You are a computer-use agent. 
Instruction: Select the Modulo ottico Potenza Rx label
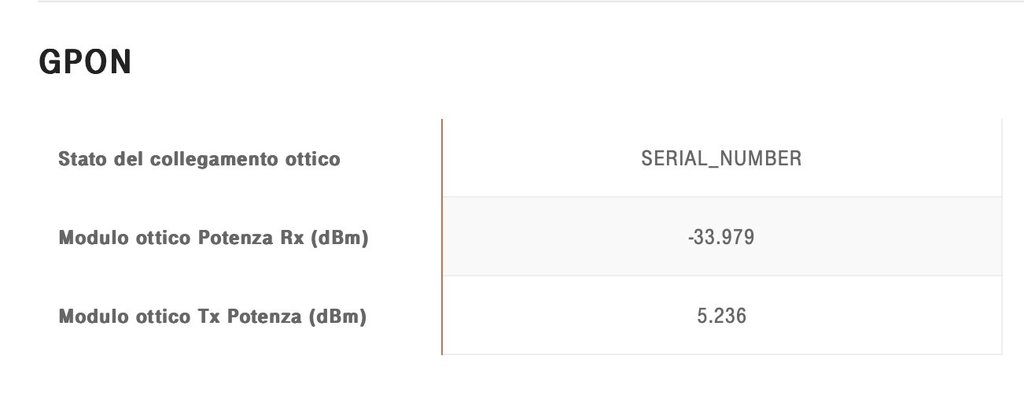(x=214, y=237)
